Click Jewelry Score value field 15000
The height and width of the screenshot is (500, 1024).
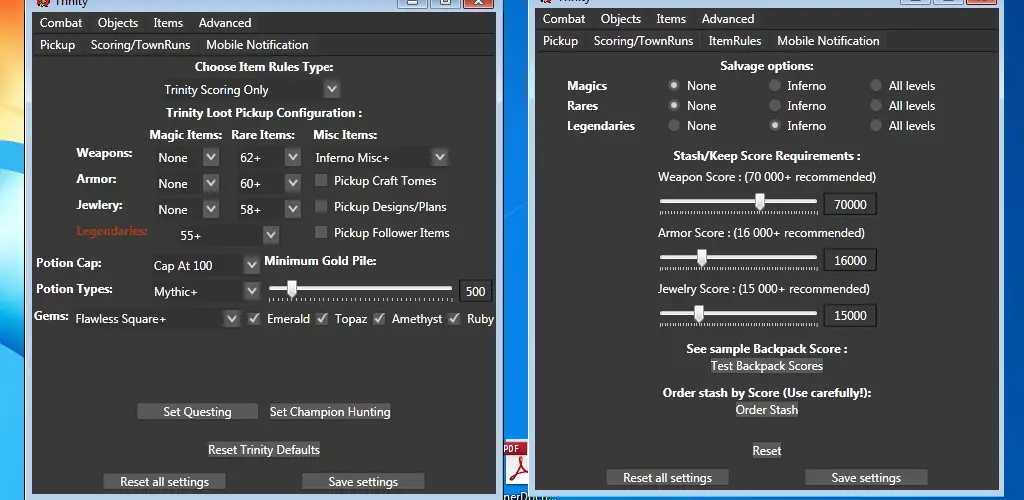(x=850, y=316)
